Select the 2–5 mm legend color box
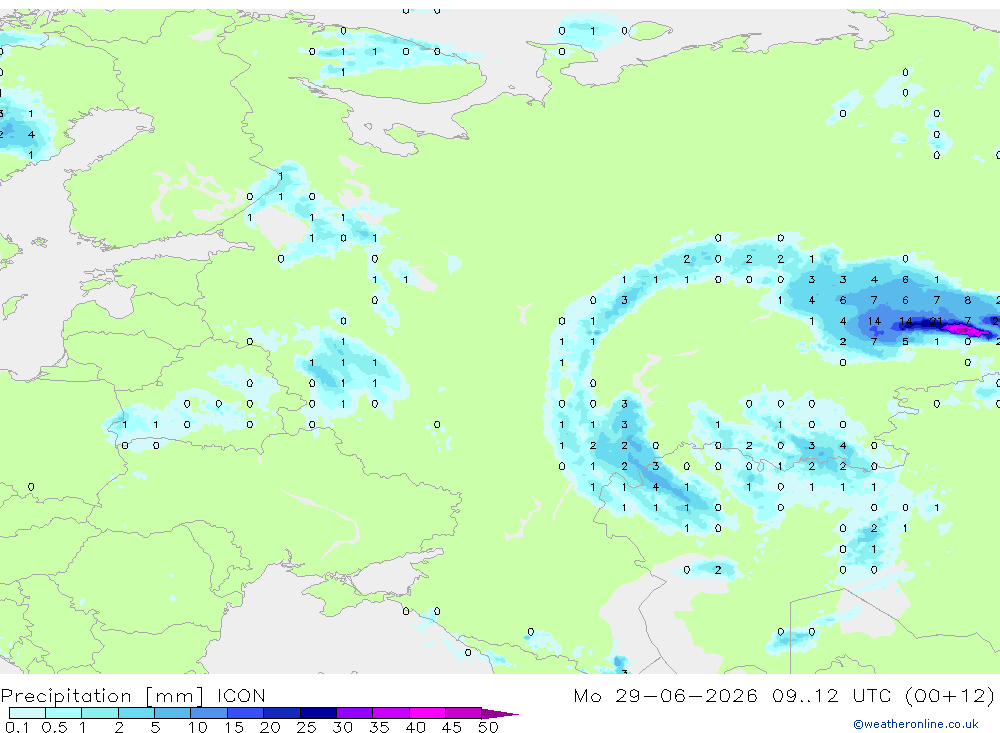 (x=136, y=713)
